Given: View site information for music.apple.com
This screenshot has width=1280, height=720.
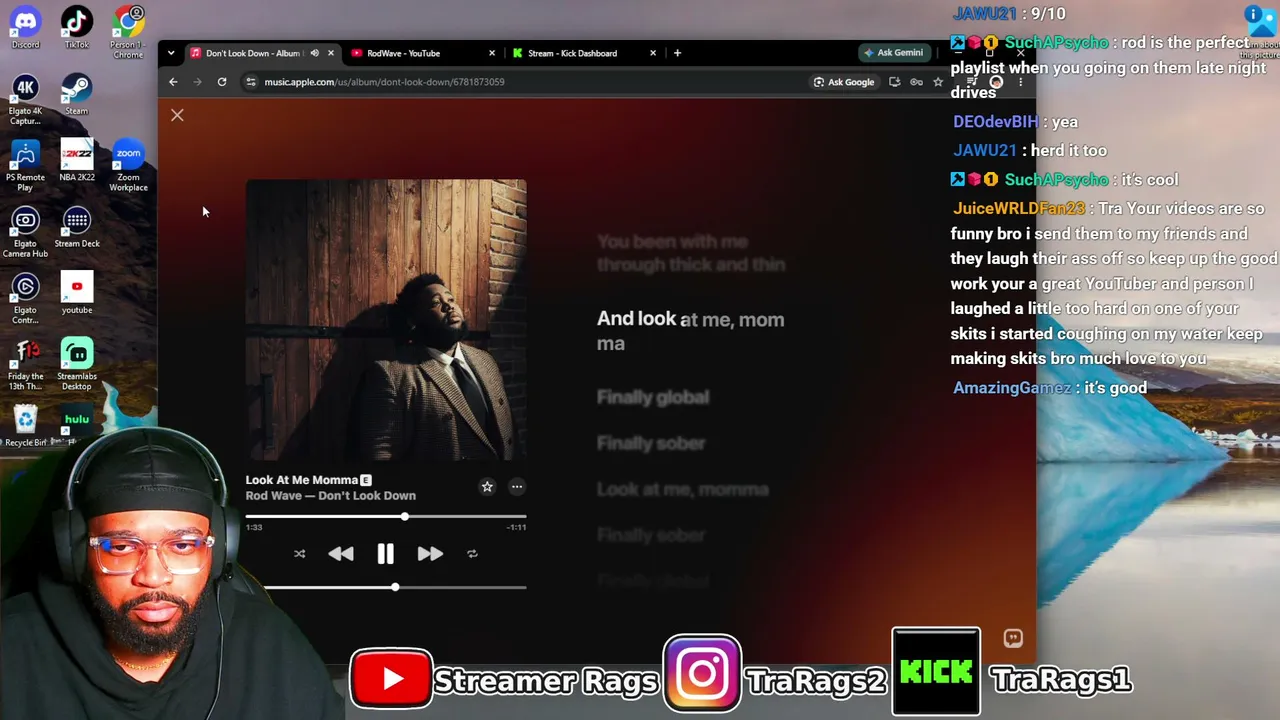Looking at the screenshot, I should 251,82.
